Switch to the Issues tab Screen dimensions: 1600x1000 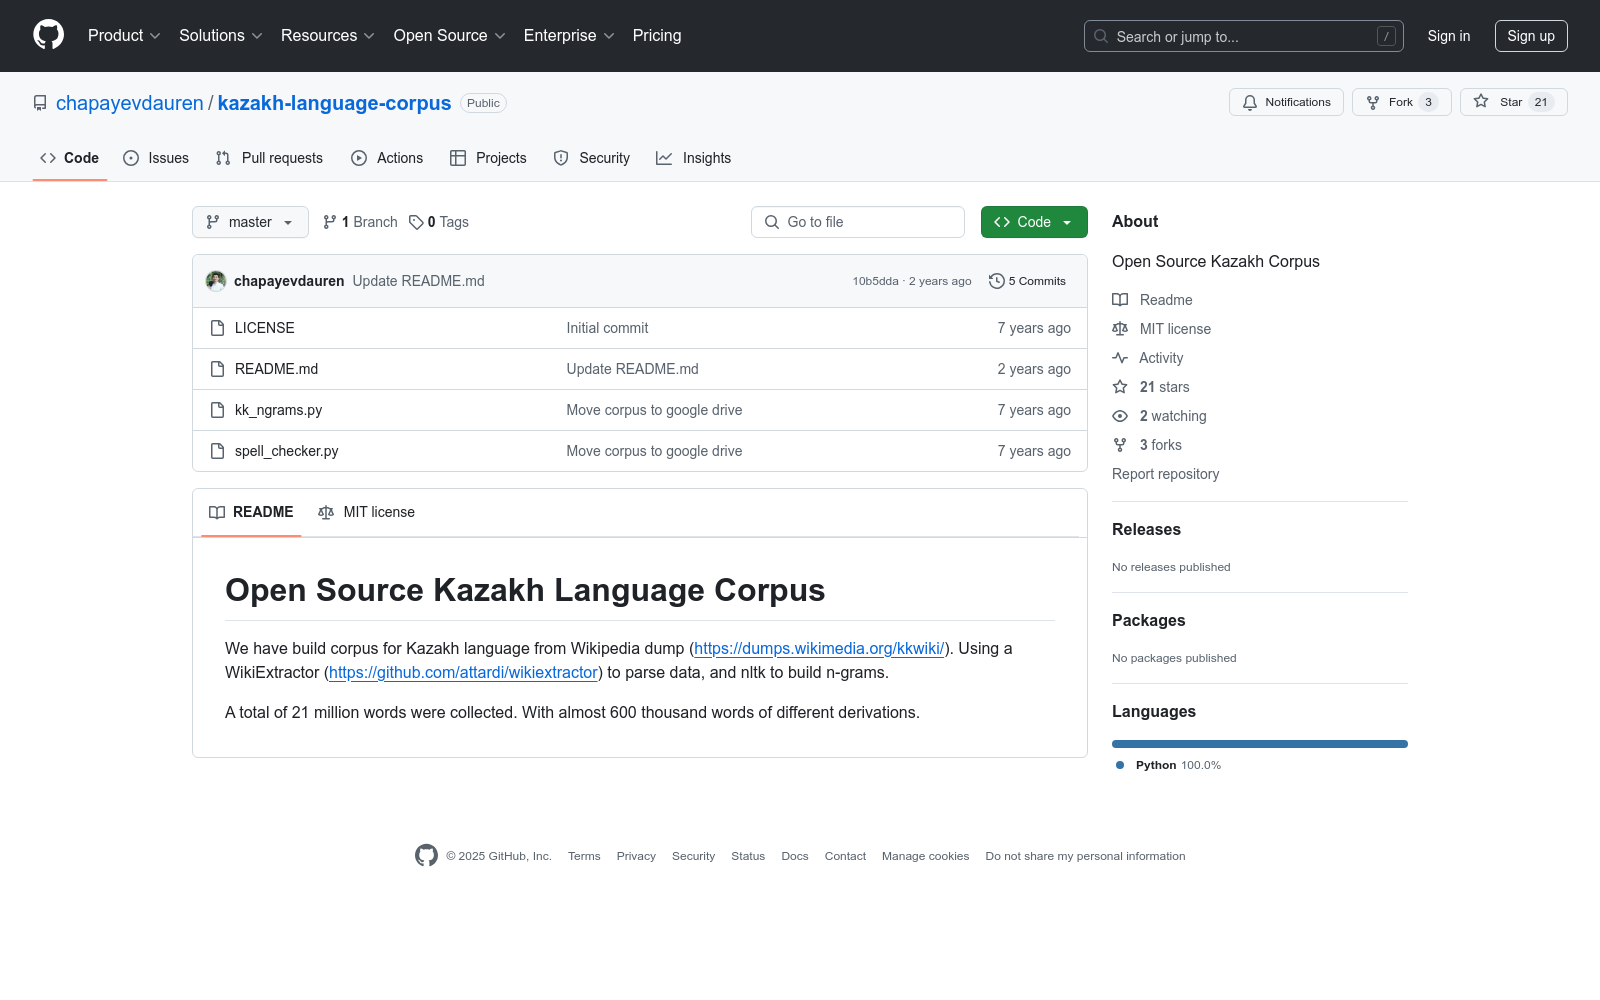[156, 158]
